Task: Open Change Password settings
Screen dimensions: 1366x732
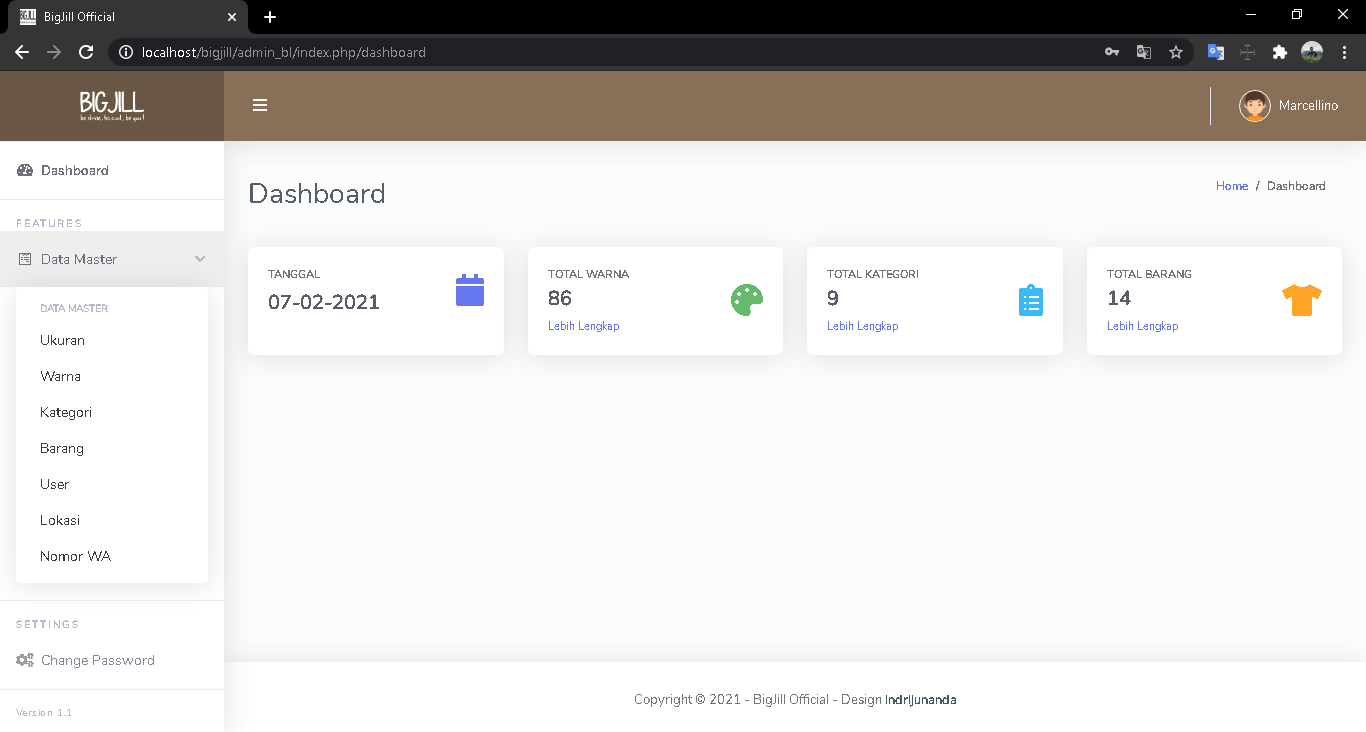Action: (97, 660)
